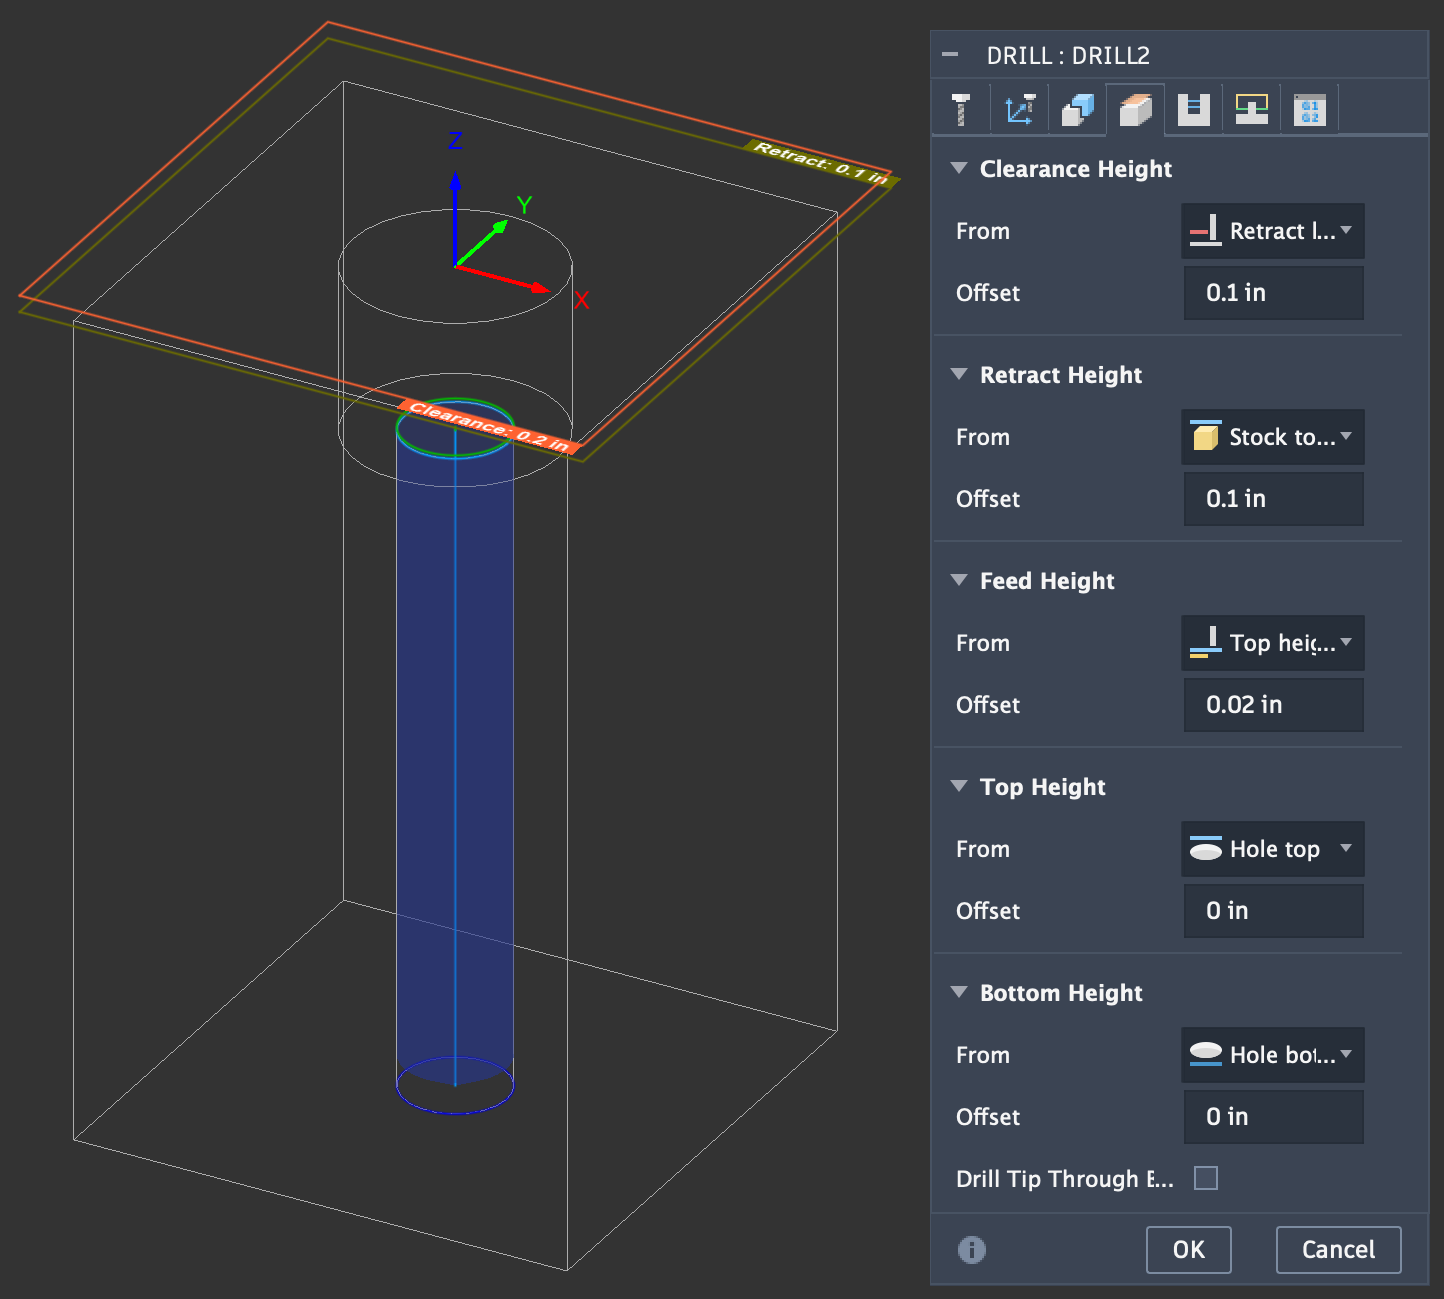The image size is (1444, 1299).
Task: Select the Heights tab icon
Action: tap(1135, 109)
